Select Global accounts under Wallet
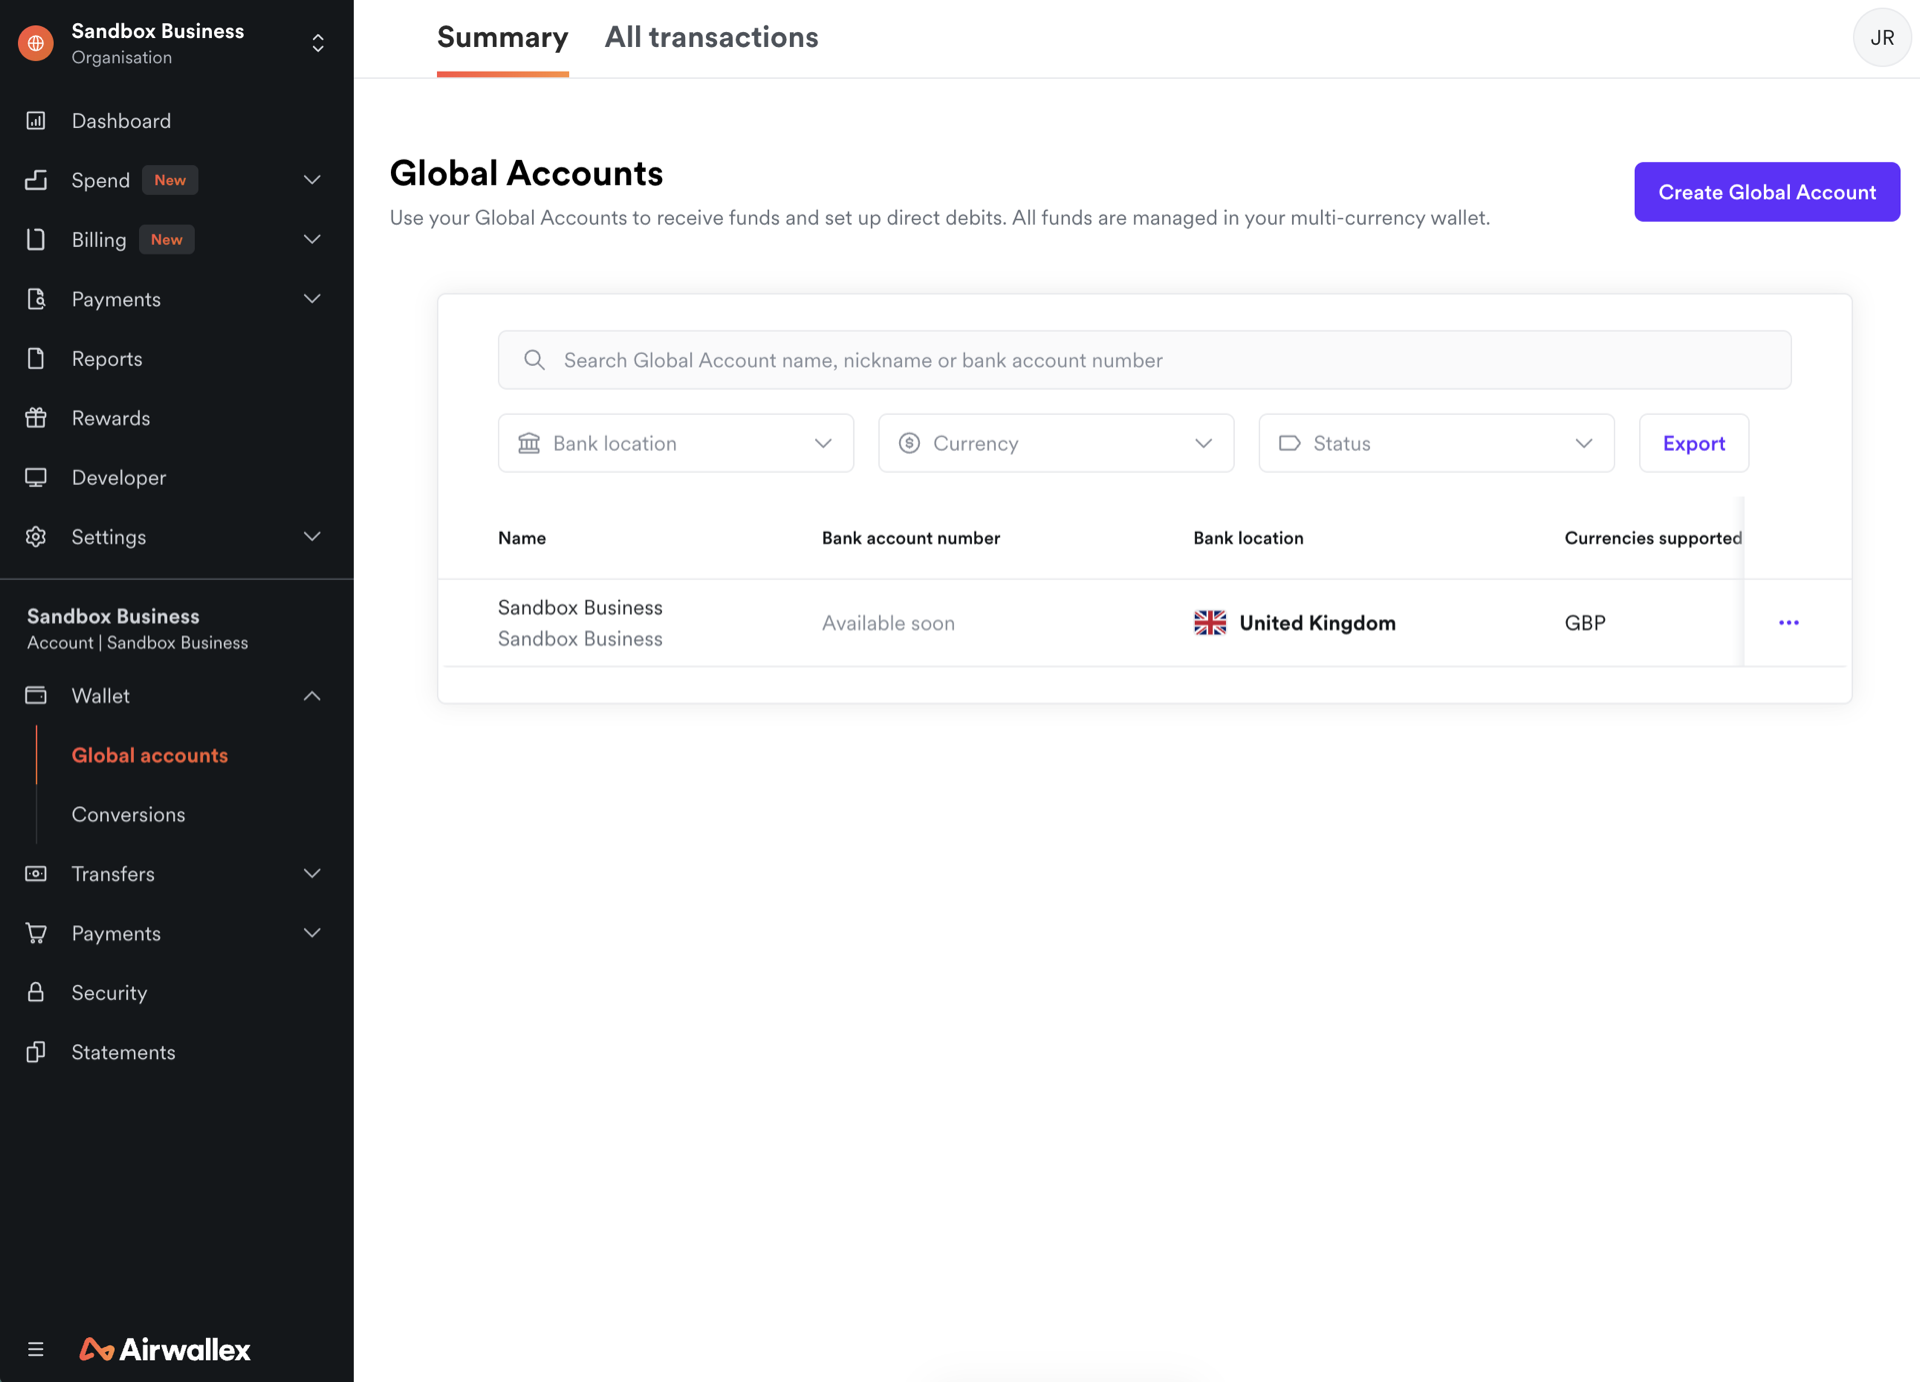The width and height of the screenshot is (1920, 1382). 150,755
